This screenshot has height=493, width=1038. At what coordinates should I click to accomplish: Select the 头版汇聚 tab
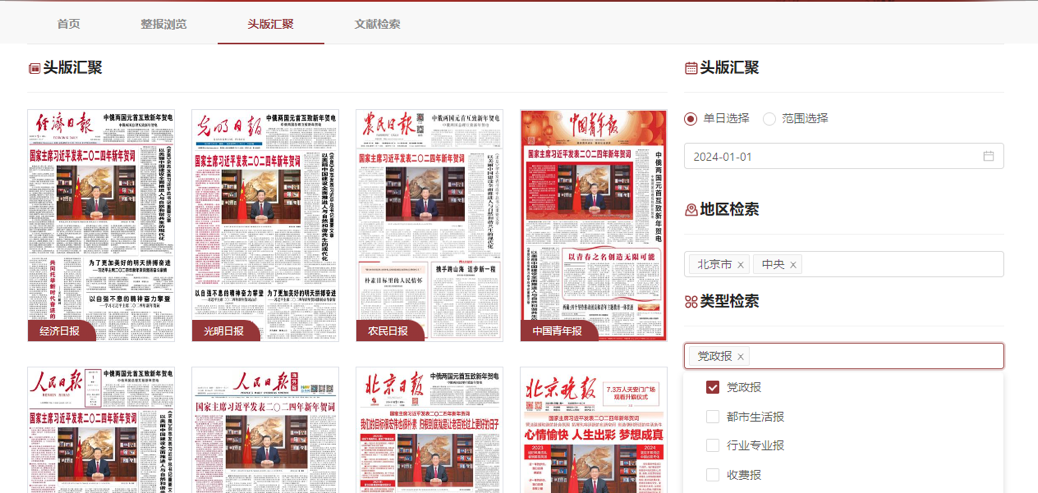click(x=271, y=24)
